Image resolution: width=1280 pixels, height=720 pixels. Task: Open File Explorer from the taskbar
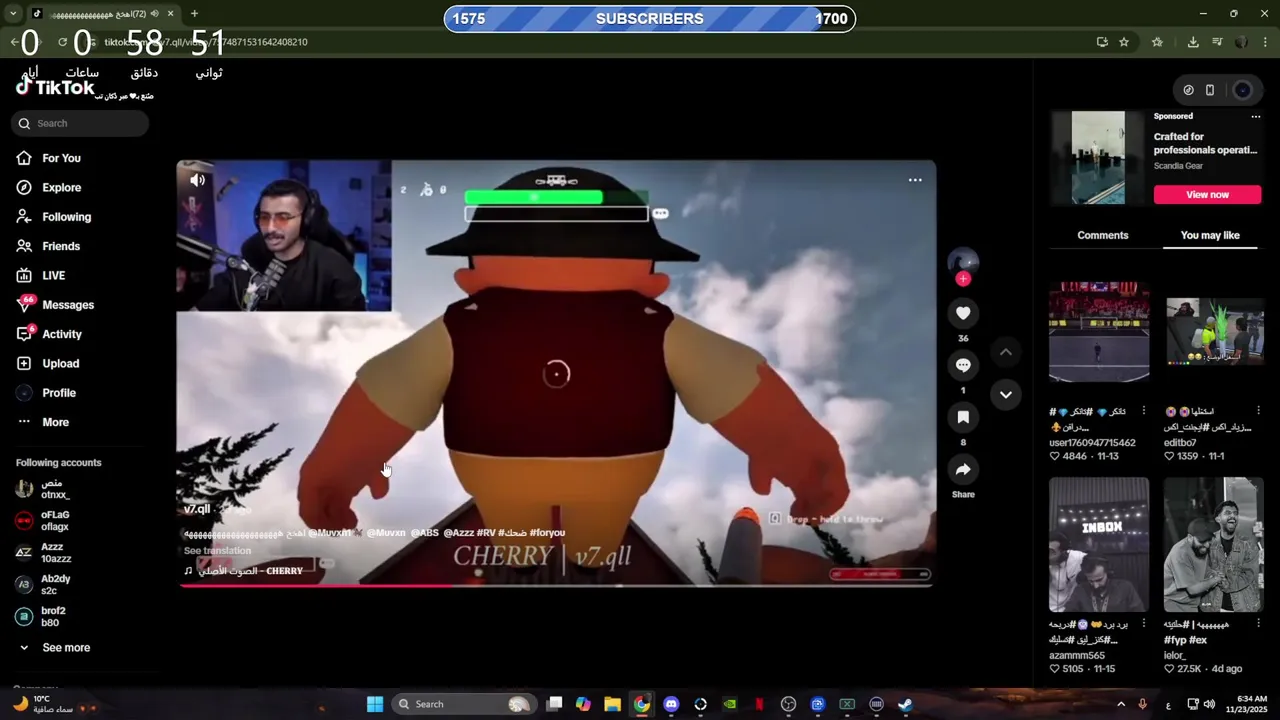[612, 704]
